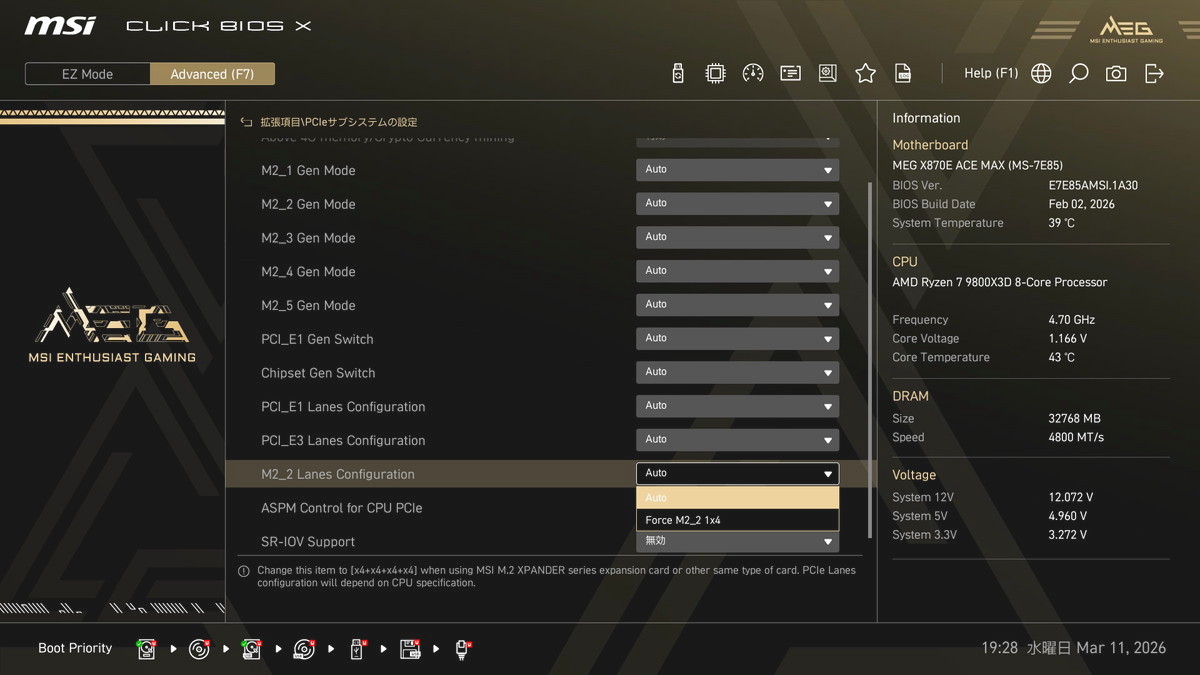Click the CPU chip icon in toolbar
The height and width of the screenshot is (675, 1200).
(x=715, y=73)
